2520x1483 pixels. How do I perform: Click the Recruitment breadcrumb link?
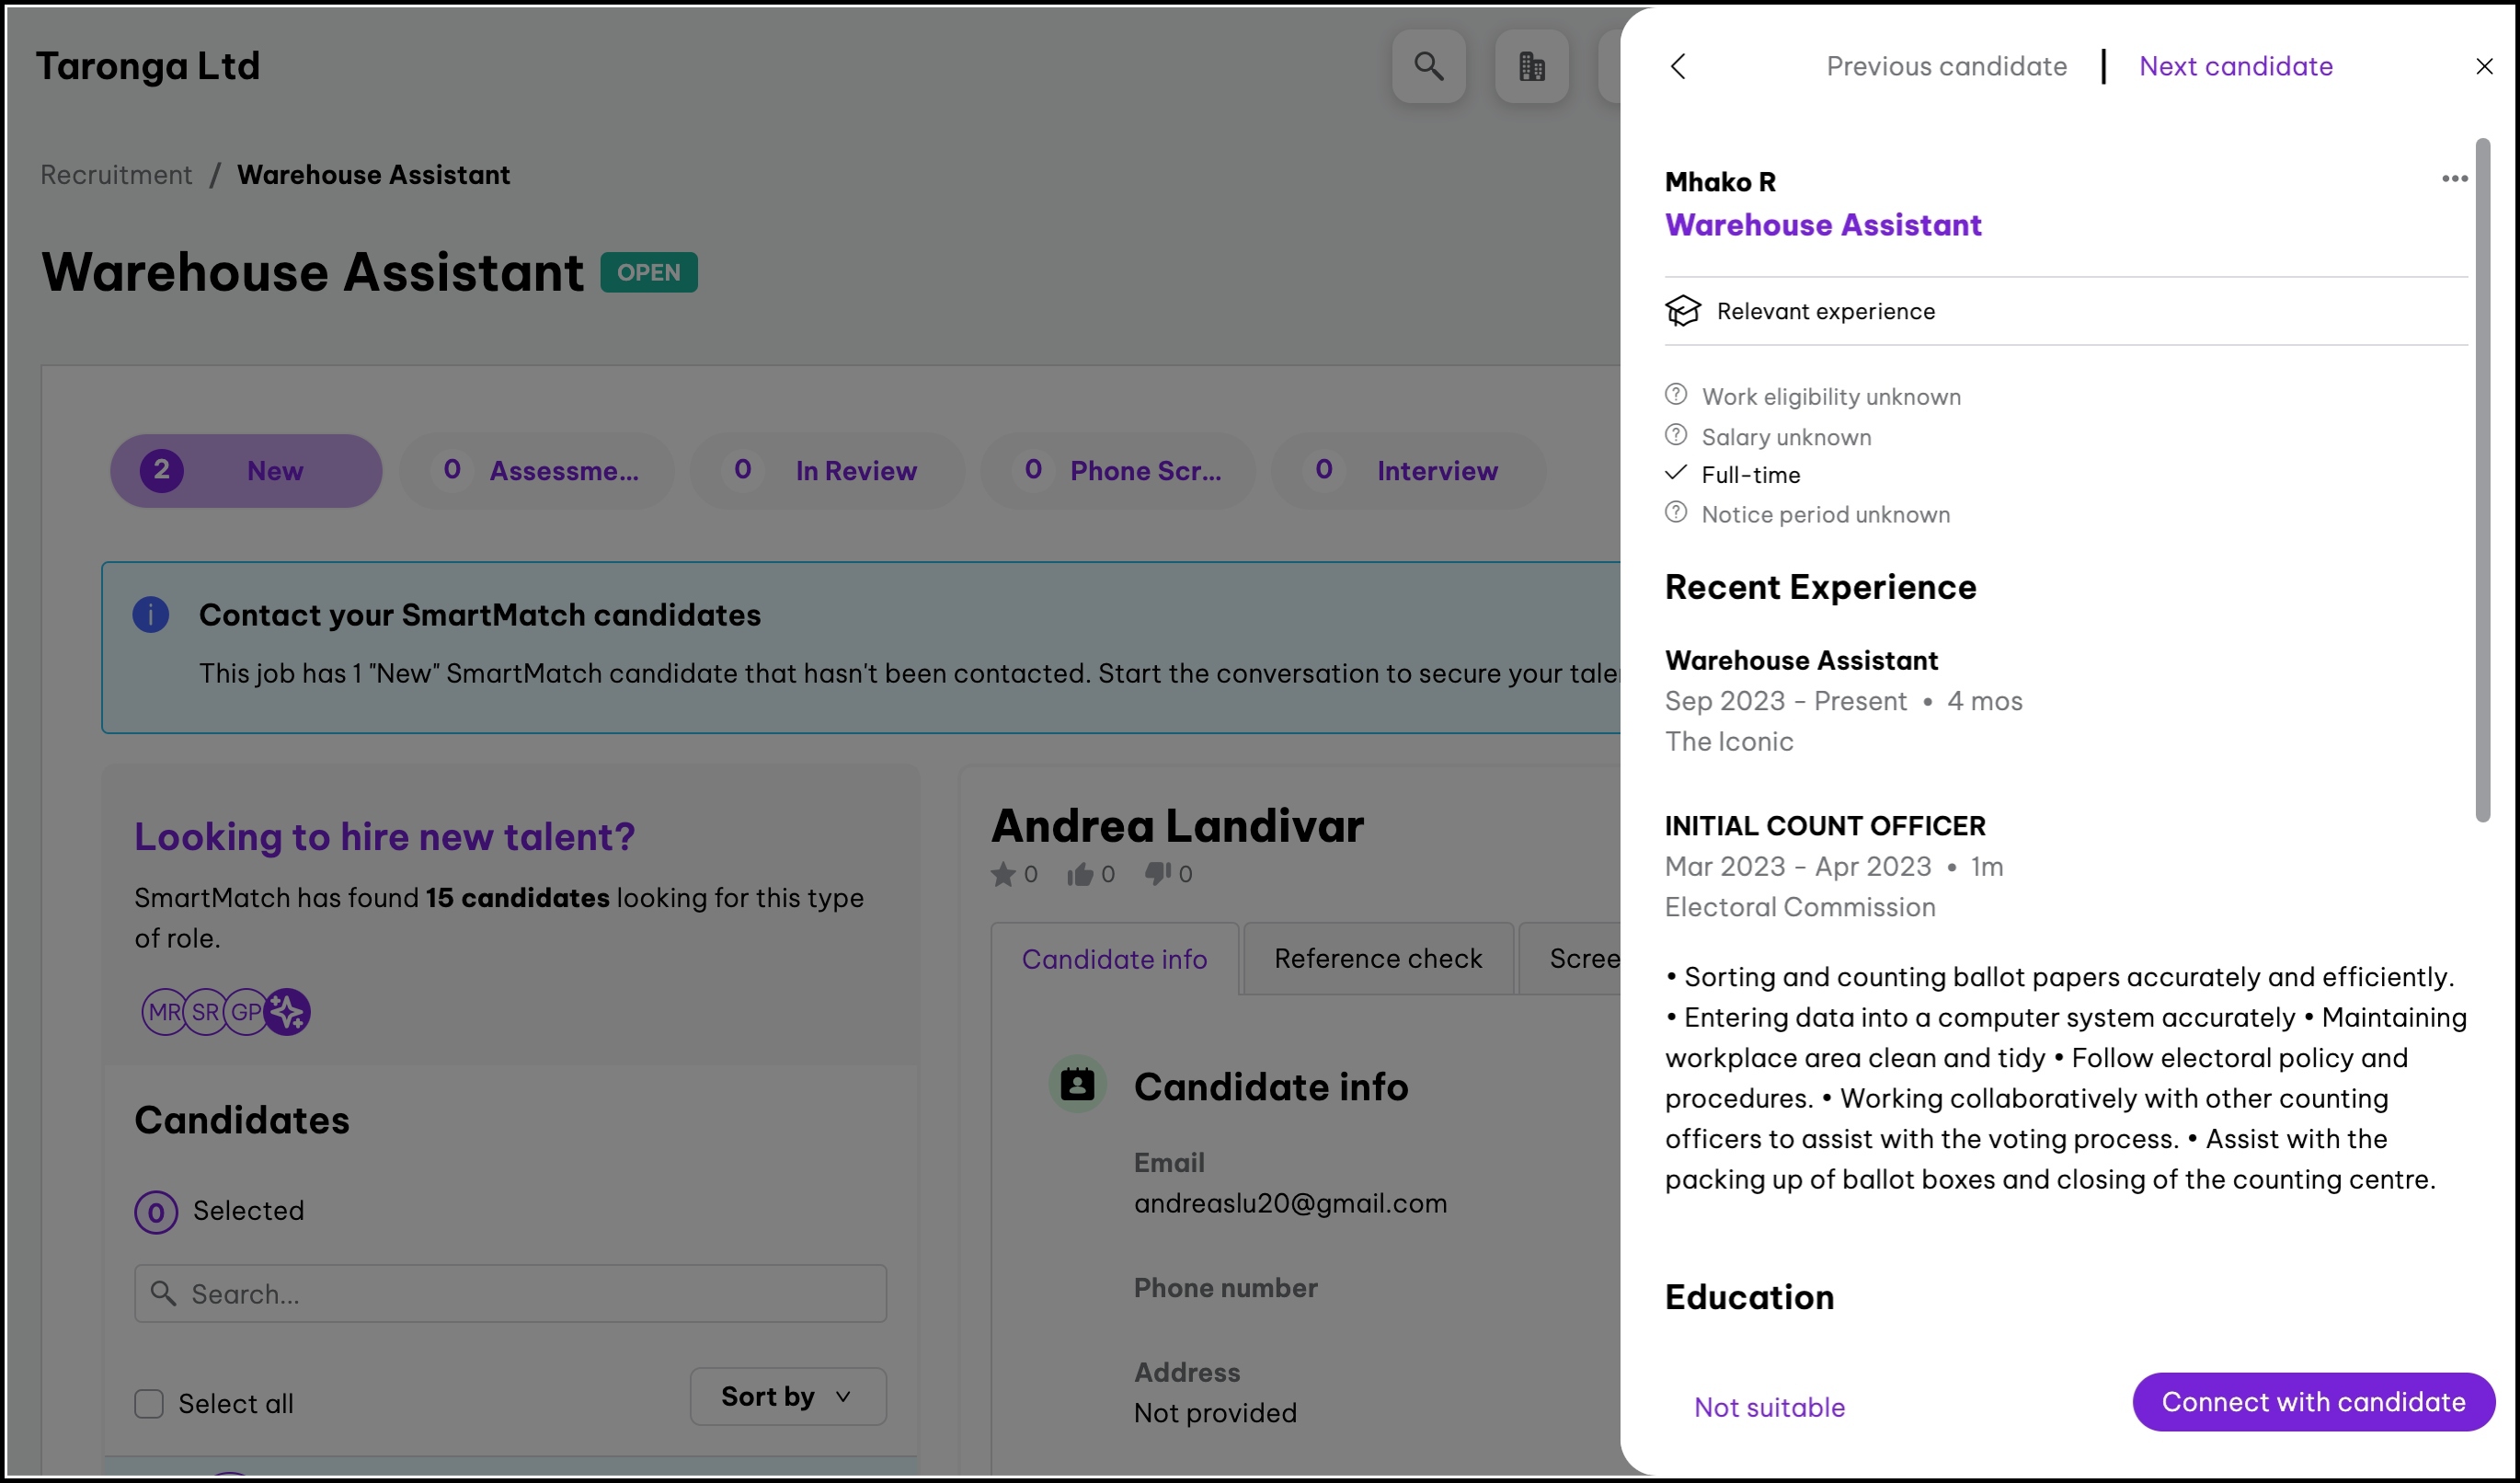coord(116,175)
